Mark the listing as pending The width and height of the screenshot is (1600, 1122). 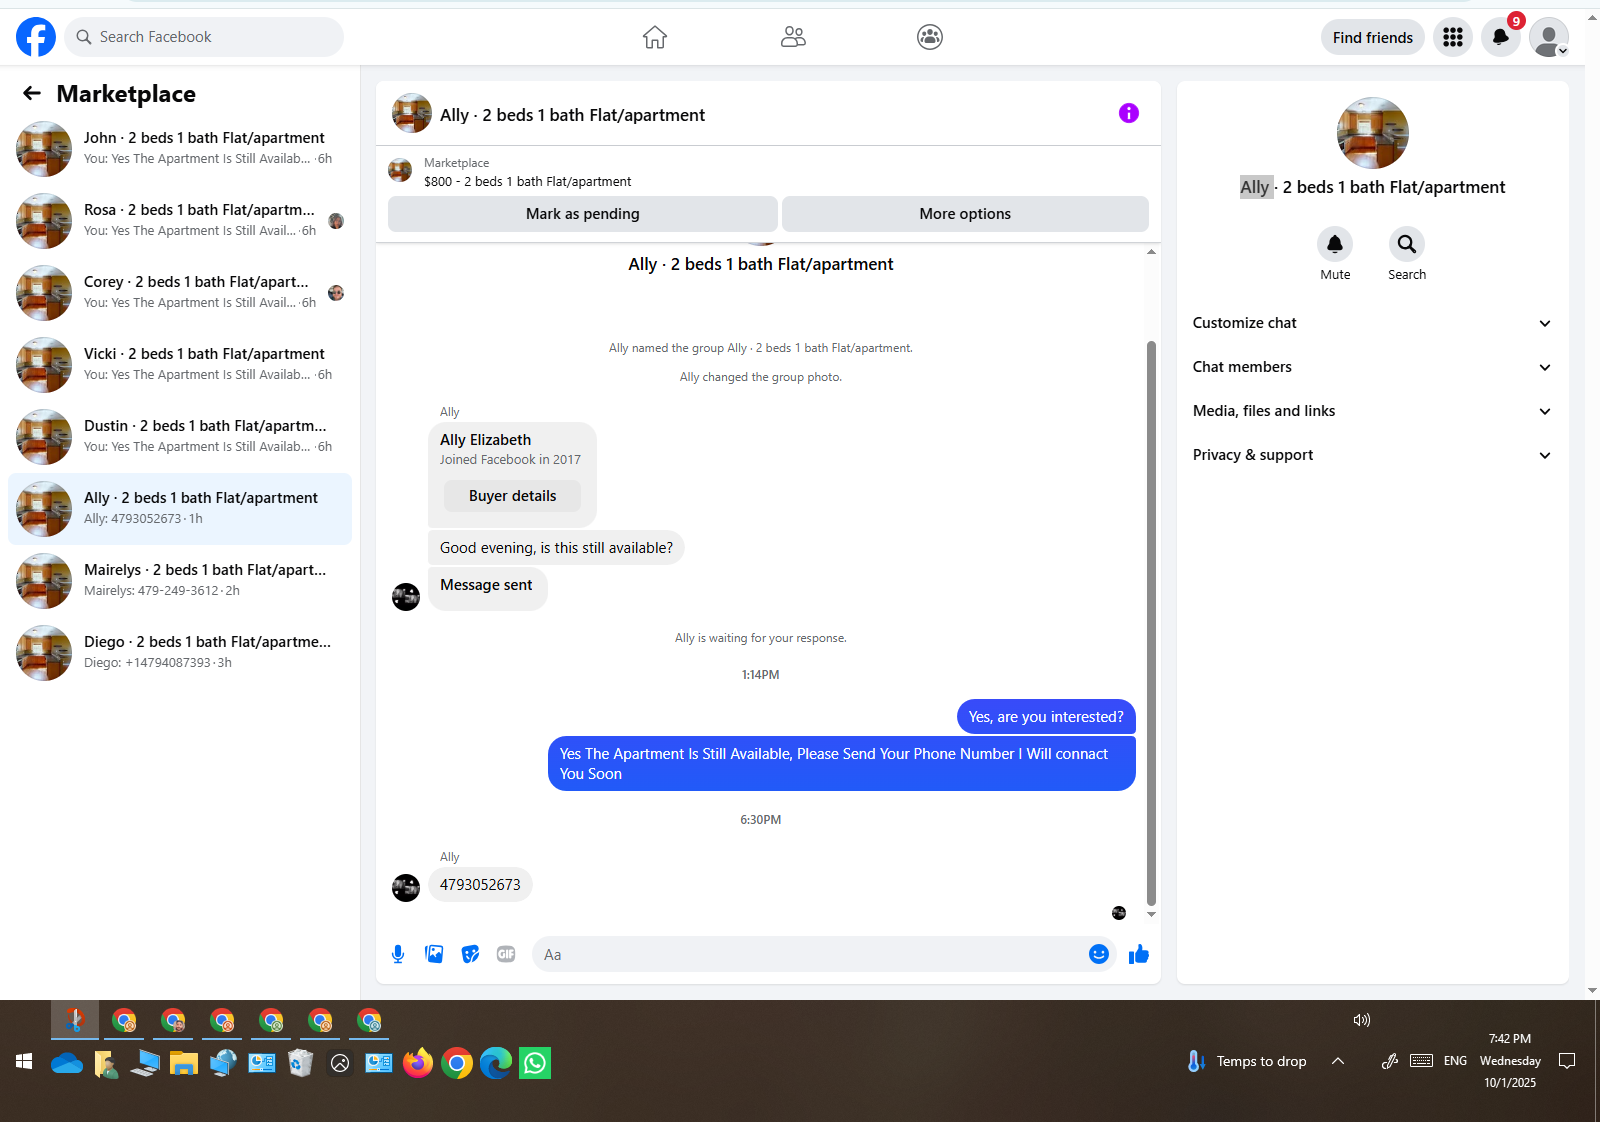pos(583,214)
